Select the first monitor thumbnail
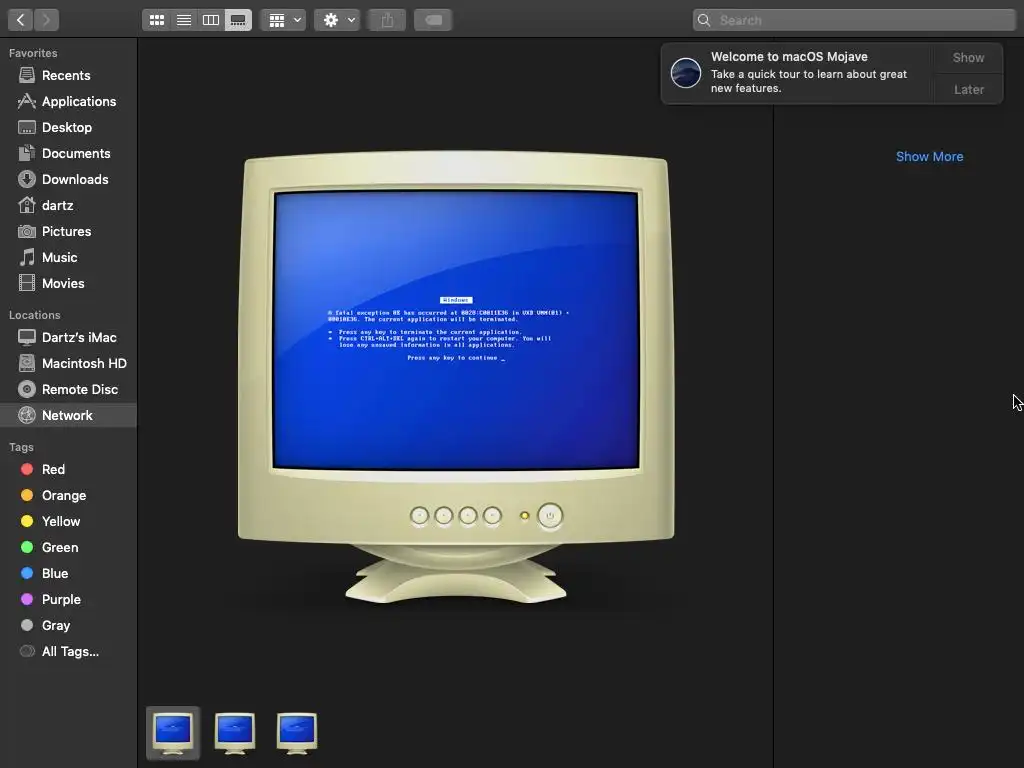Viewport: 1024px width, 768px height. [x=173, y=733]
